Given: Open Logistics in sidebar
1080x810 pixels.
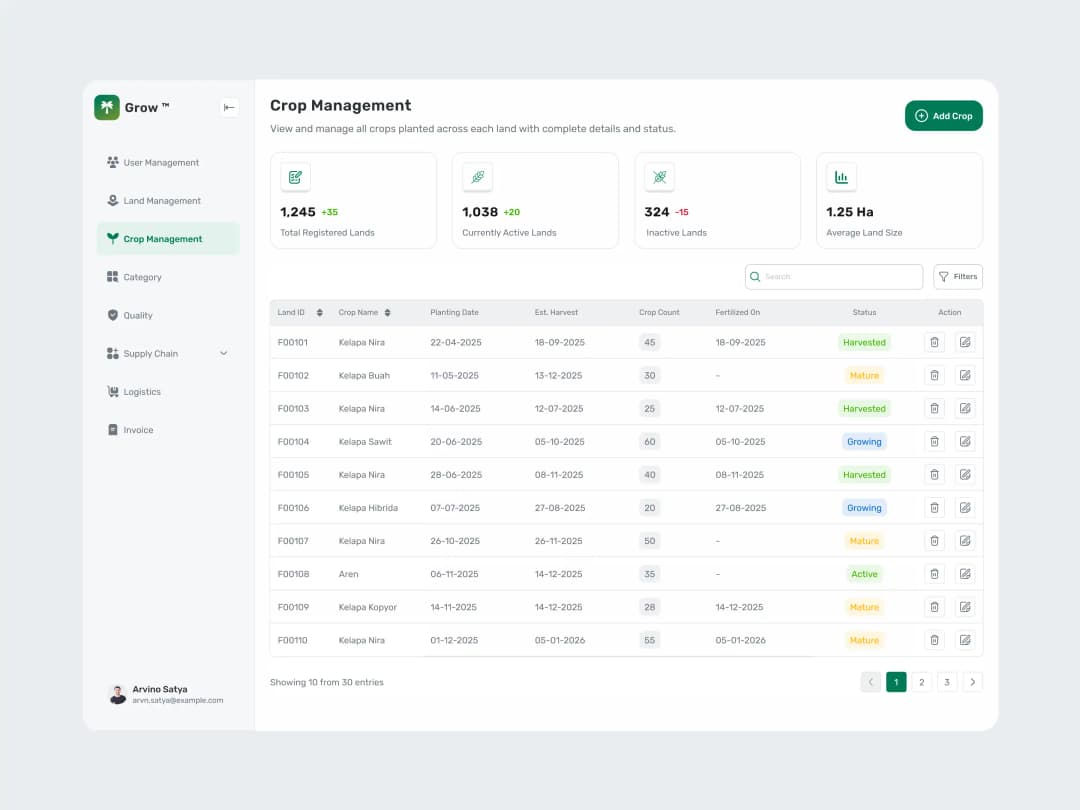Looking at the screenshot, I should (x=168, y=392).
